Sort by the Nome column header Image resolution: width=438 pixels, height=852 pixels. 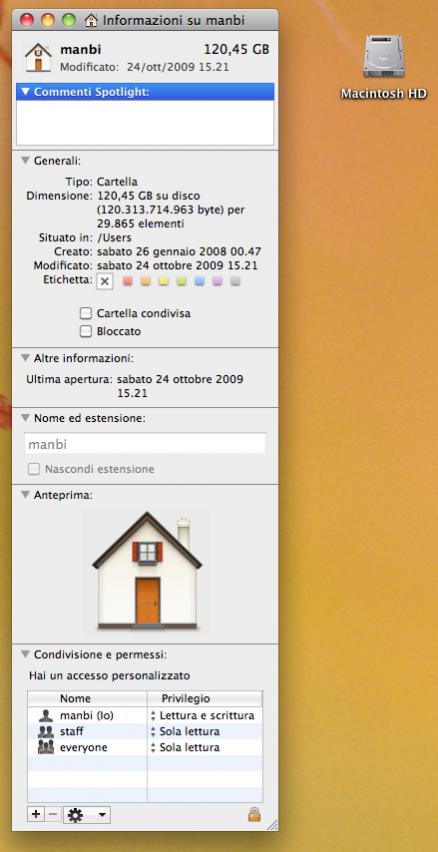tap(87, 699)
